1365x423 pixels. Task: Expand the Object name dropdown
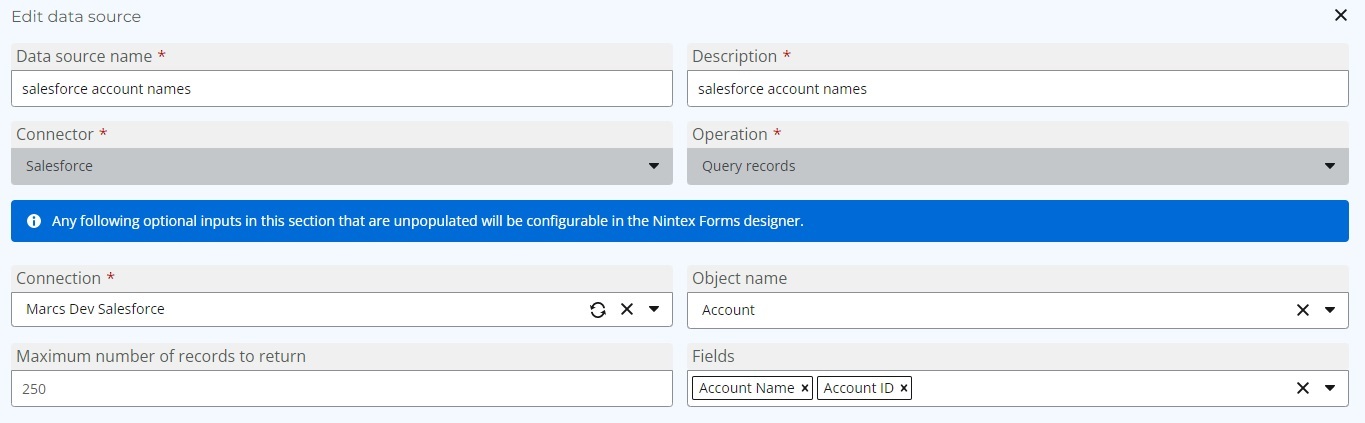(1330, 310)
